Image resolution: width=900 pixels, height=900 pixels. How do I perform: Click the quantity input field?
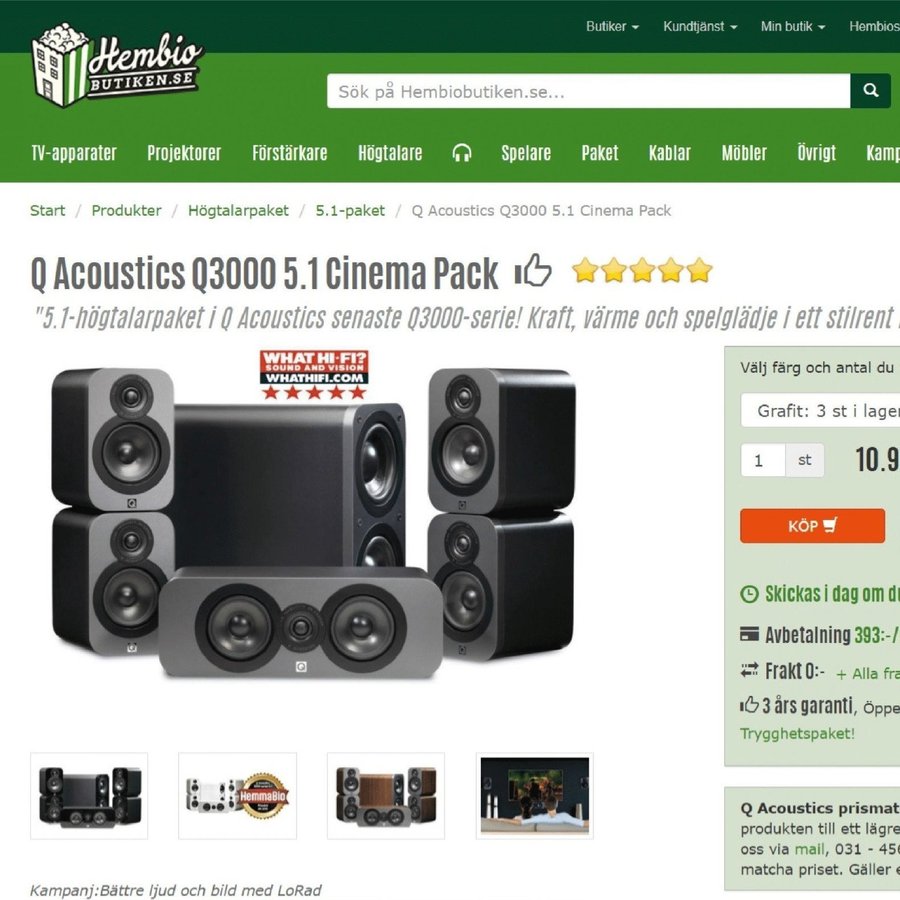pos(763,460)
